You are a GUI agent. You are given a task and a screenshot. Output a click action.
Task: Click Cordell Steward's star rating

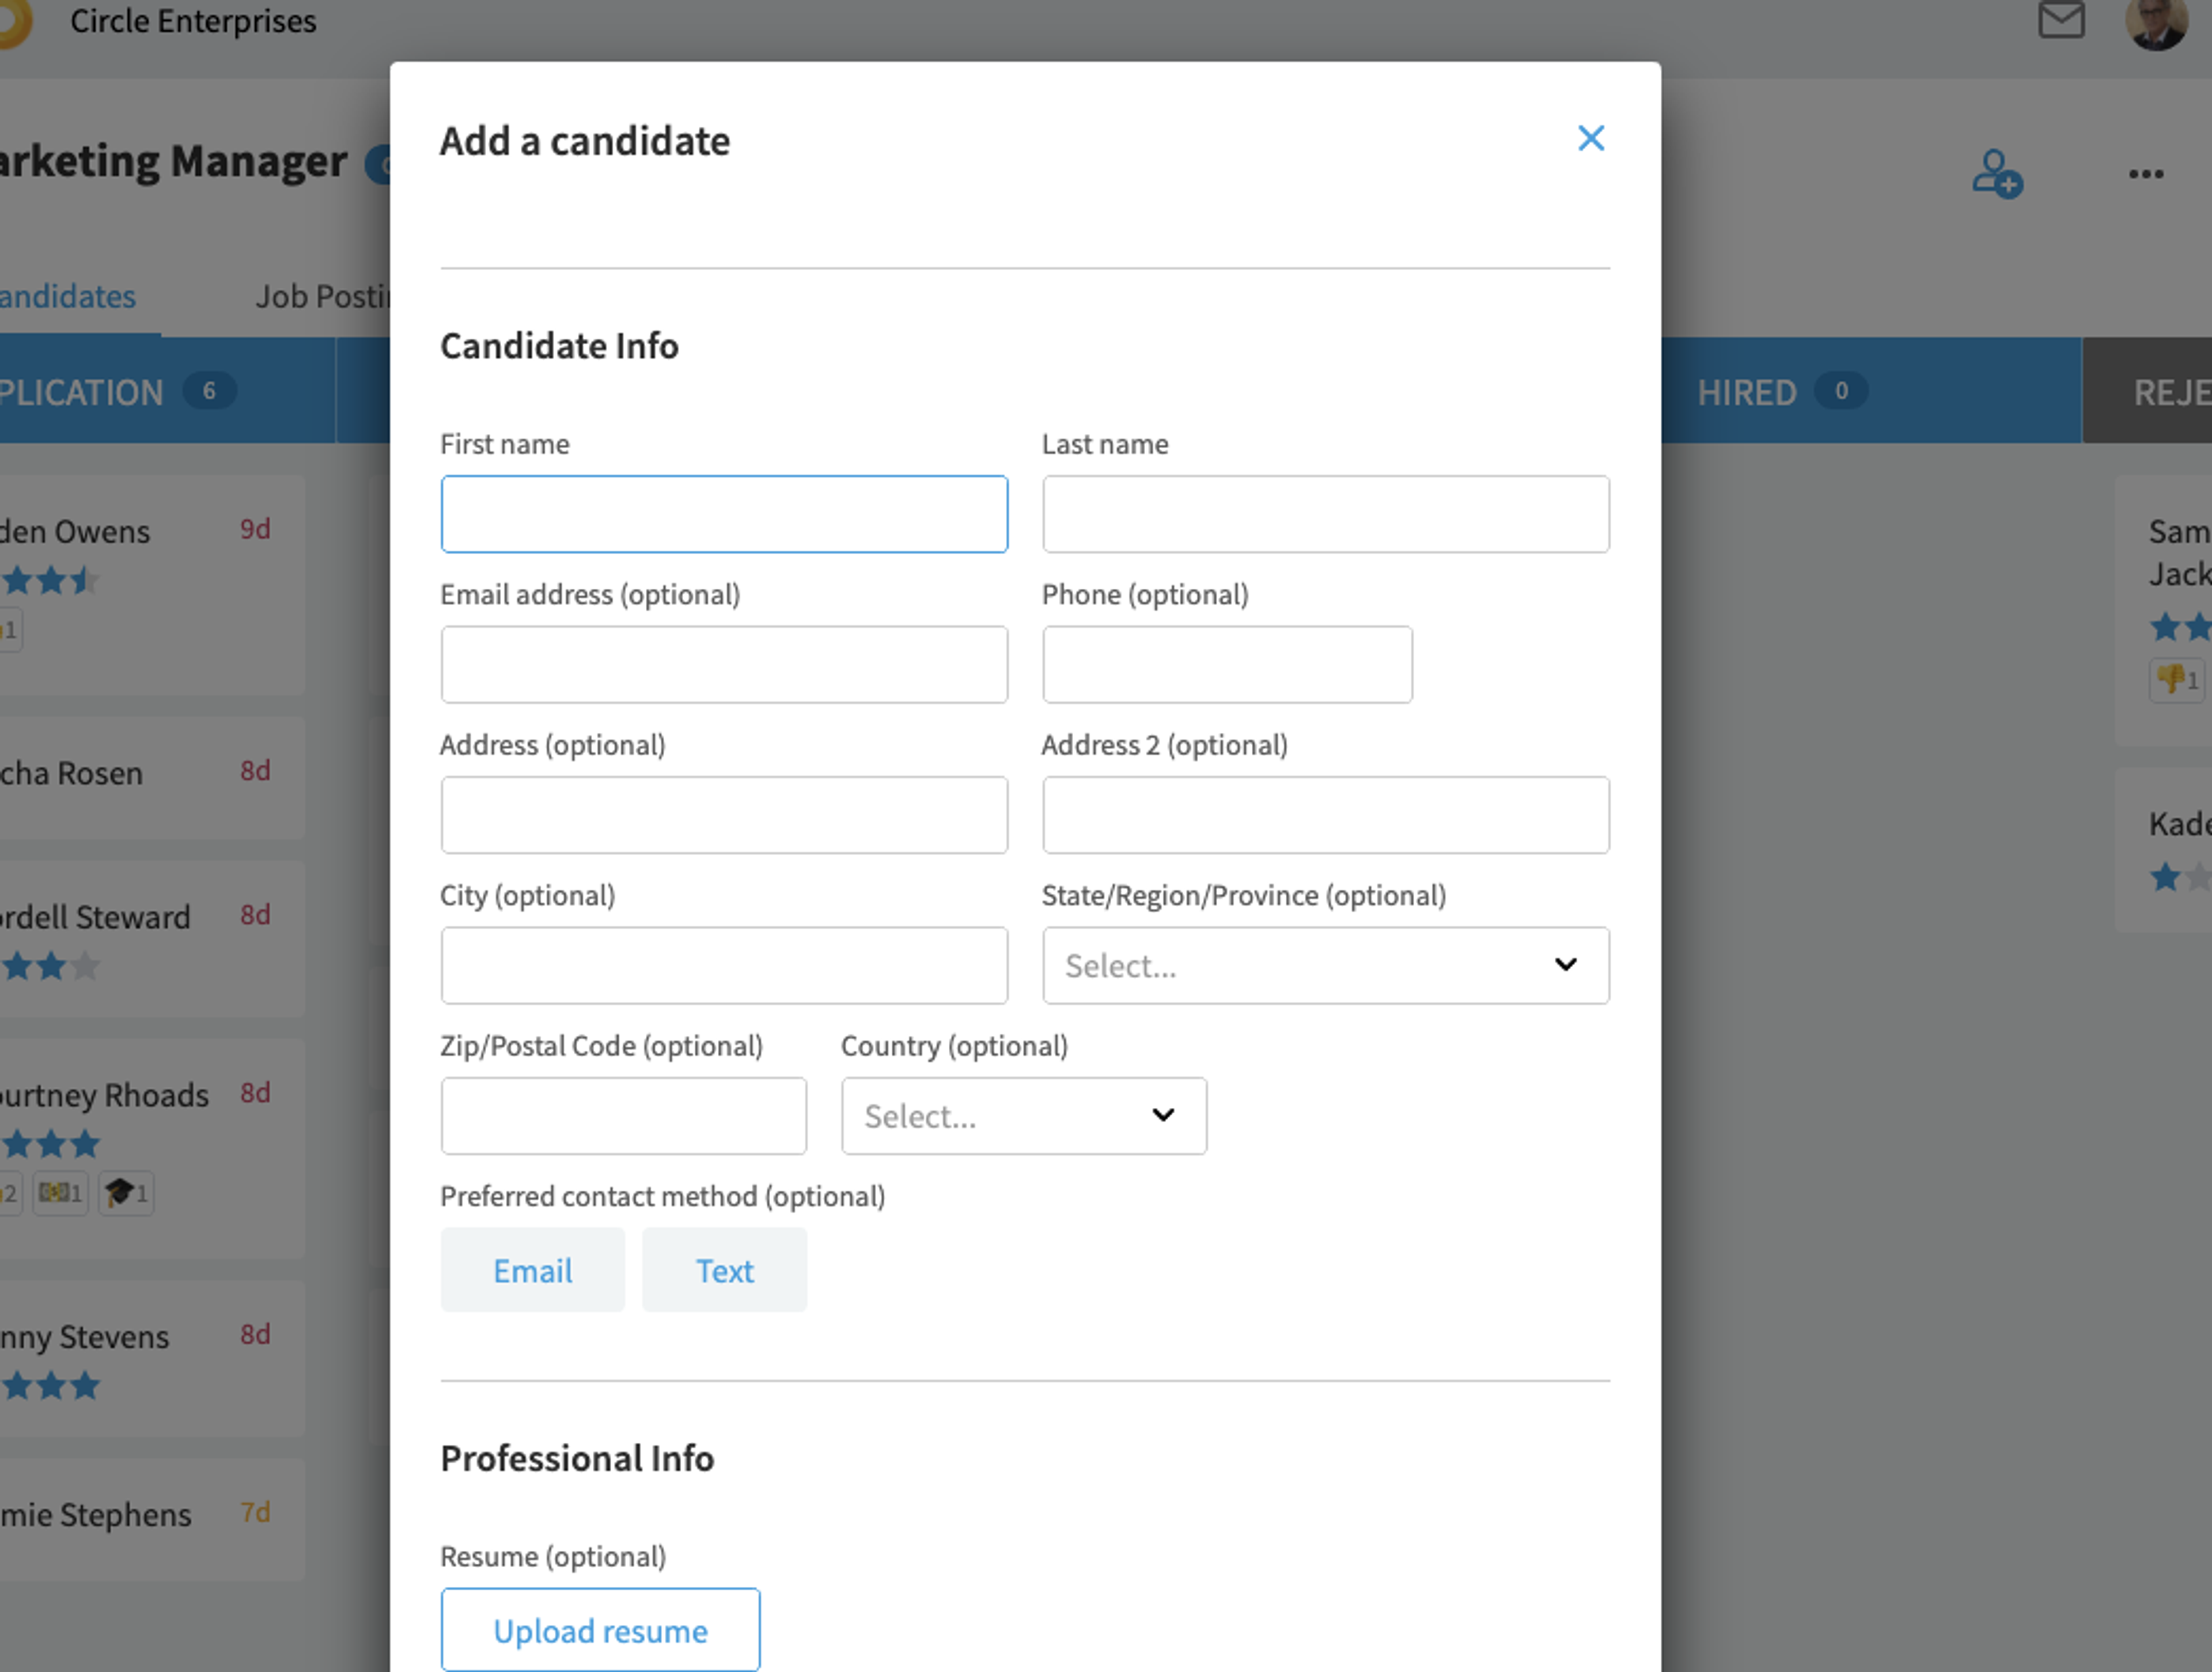pos(50,966)
